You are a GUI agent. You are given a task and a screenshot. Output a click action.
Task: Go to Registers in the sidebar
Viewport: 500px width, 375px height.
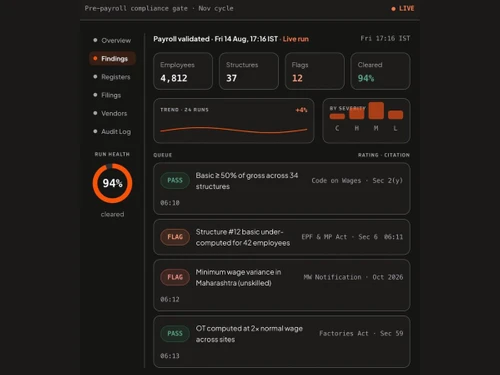tap(112, 77)
